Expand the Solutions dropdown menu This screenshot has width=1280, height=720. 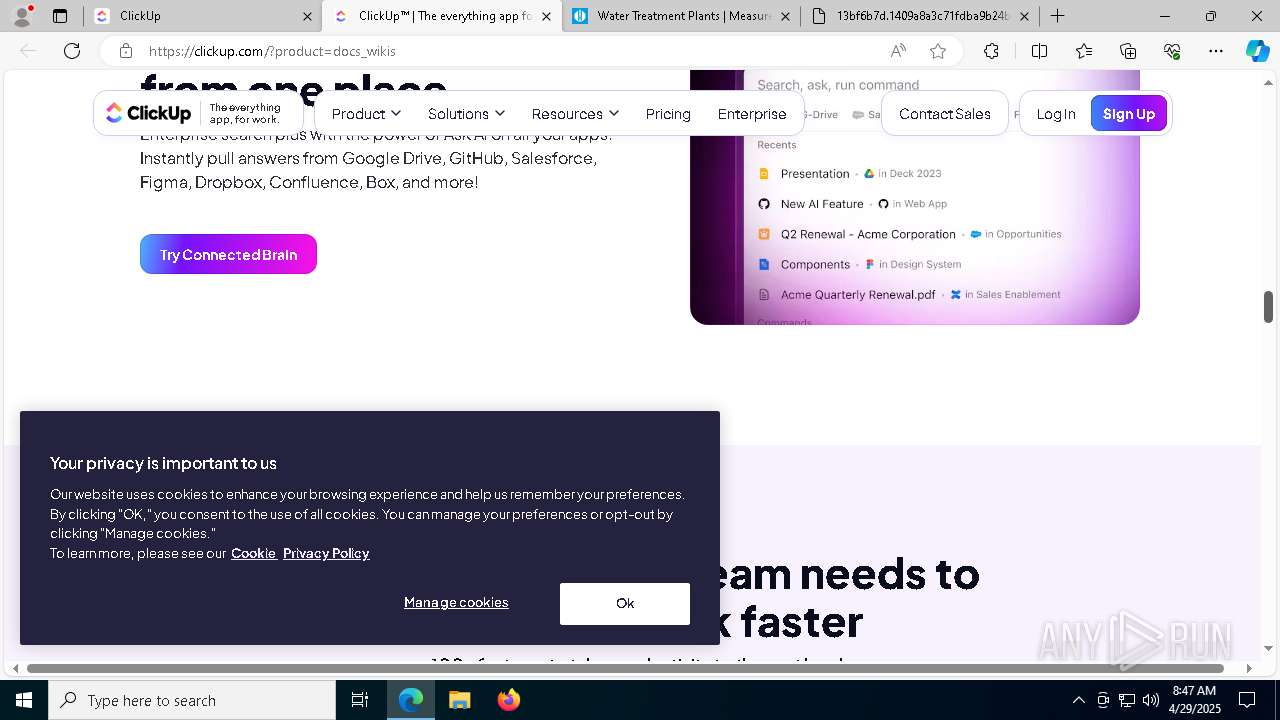466,114
